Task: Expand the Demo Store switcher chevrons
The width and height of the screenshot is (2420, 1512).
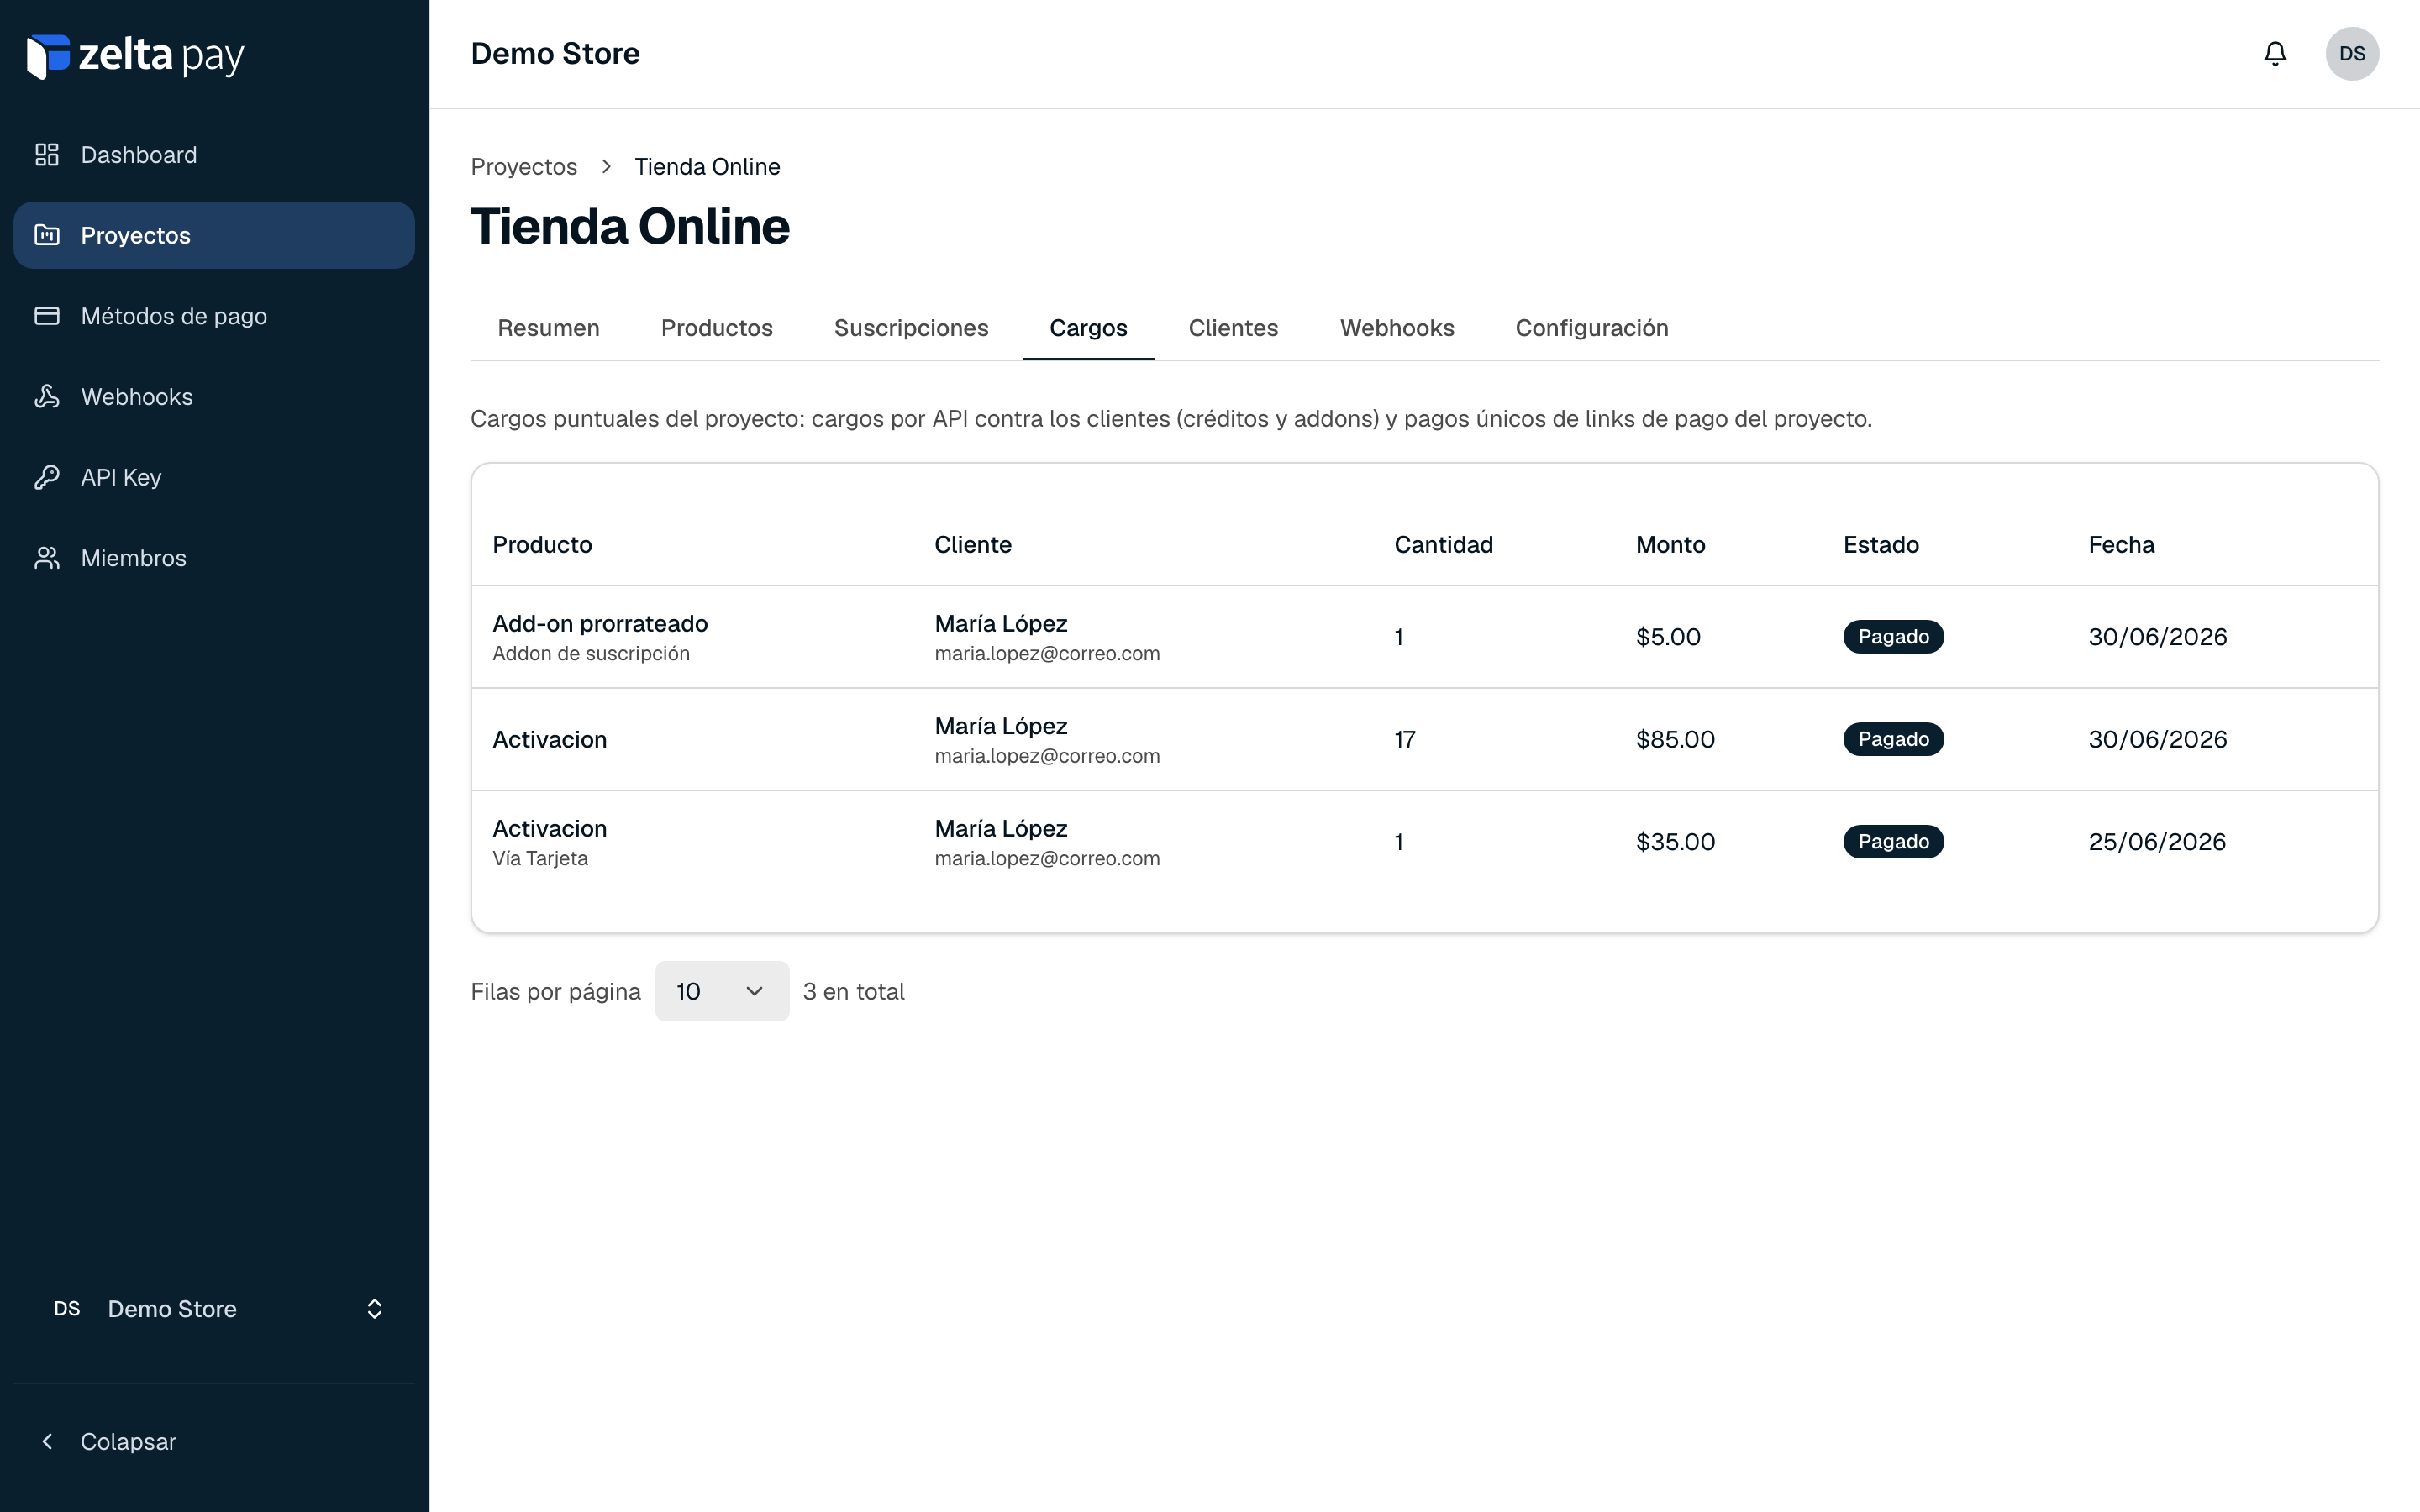Action: [375, 1309]
